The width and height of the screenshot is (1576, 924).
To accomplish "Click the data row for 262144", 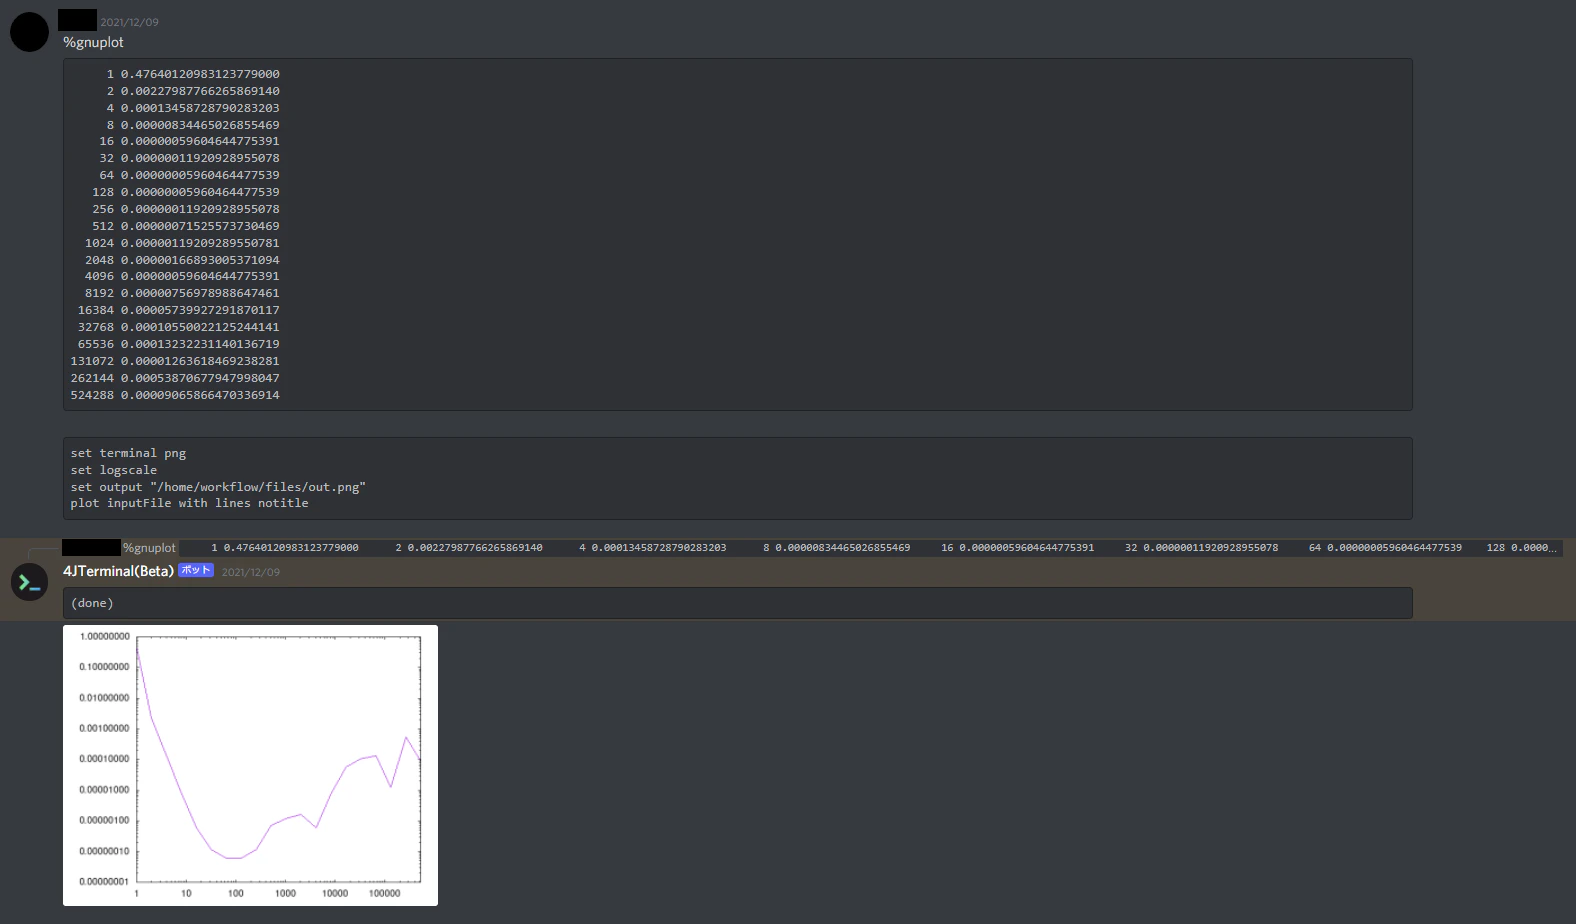I will pyautogui.click(x=175, y=378).
